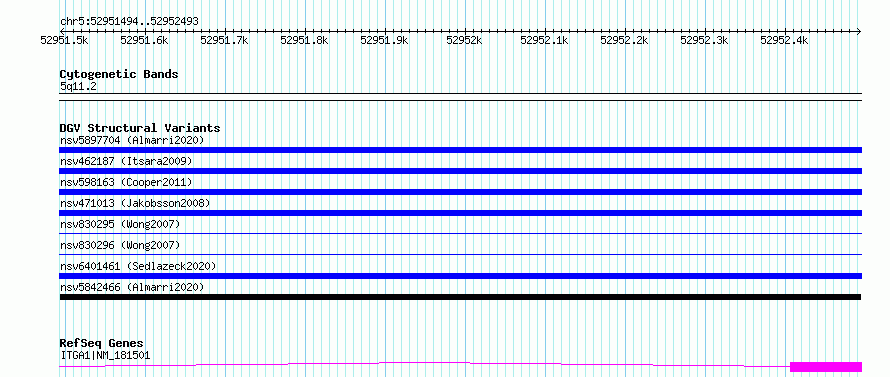Click the black bar under nsv5842466

460,297
